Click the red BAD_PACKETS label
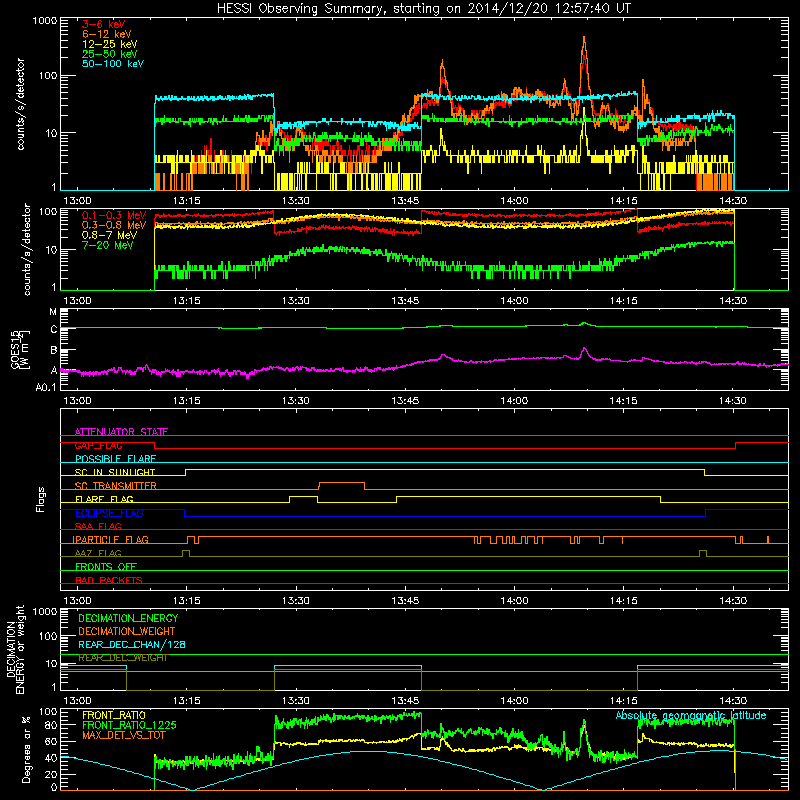The width and height of the screenshot is (800, 800). (109, 580)
